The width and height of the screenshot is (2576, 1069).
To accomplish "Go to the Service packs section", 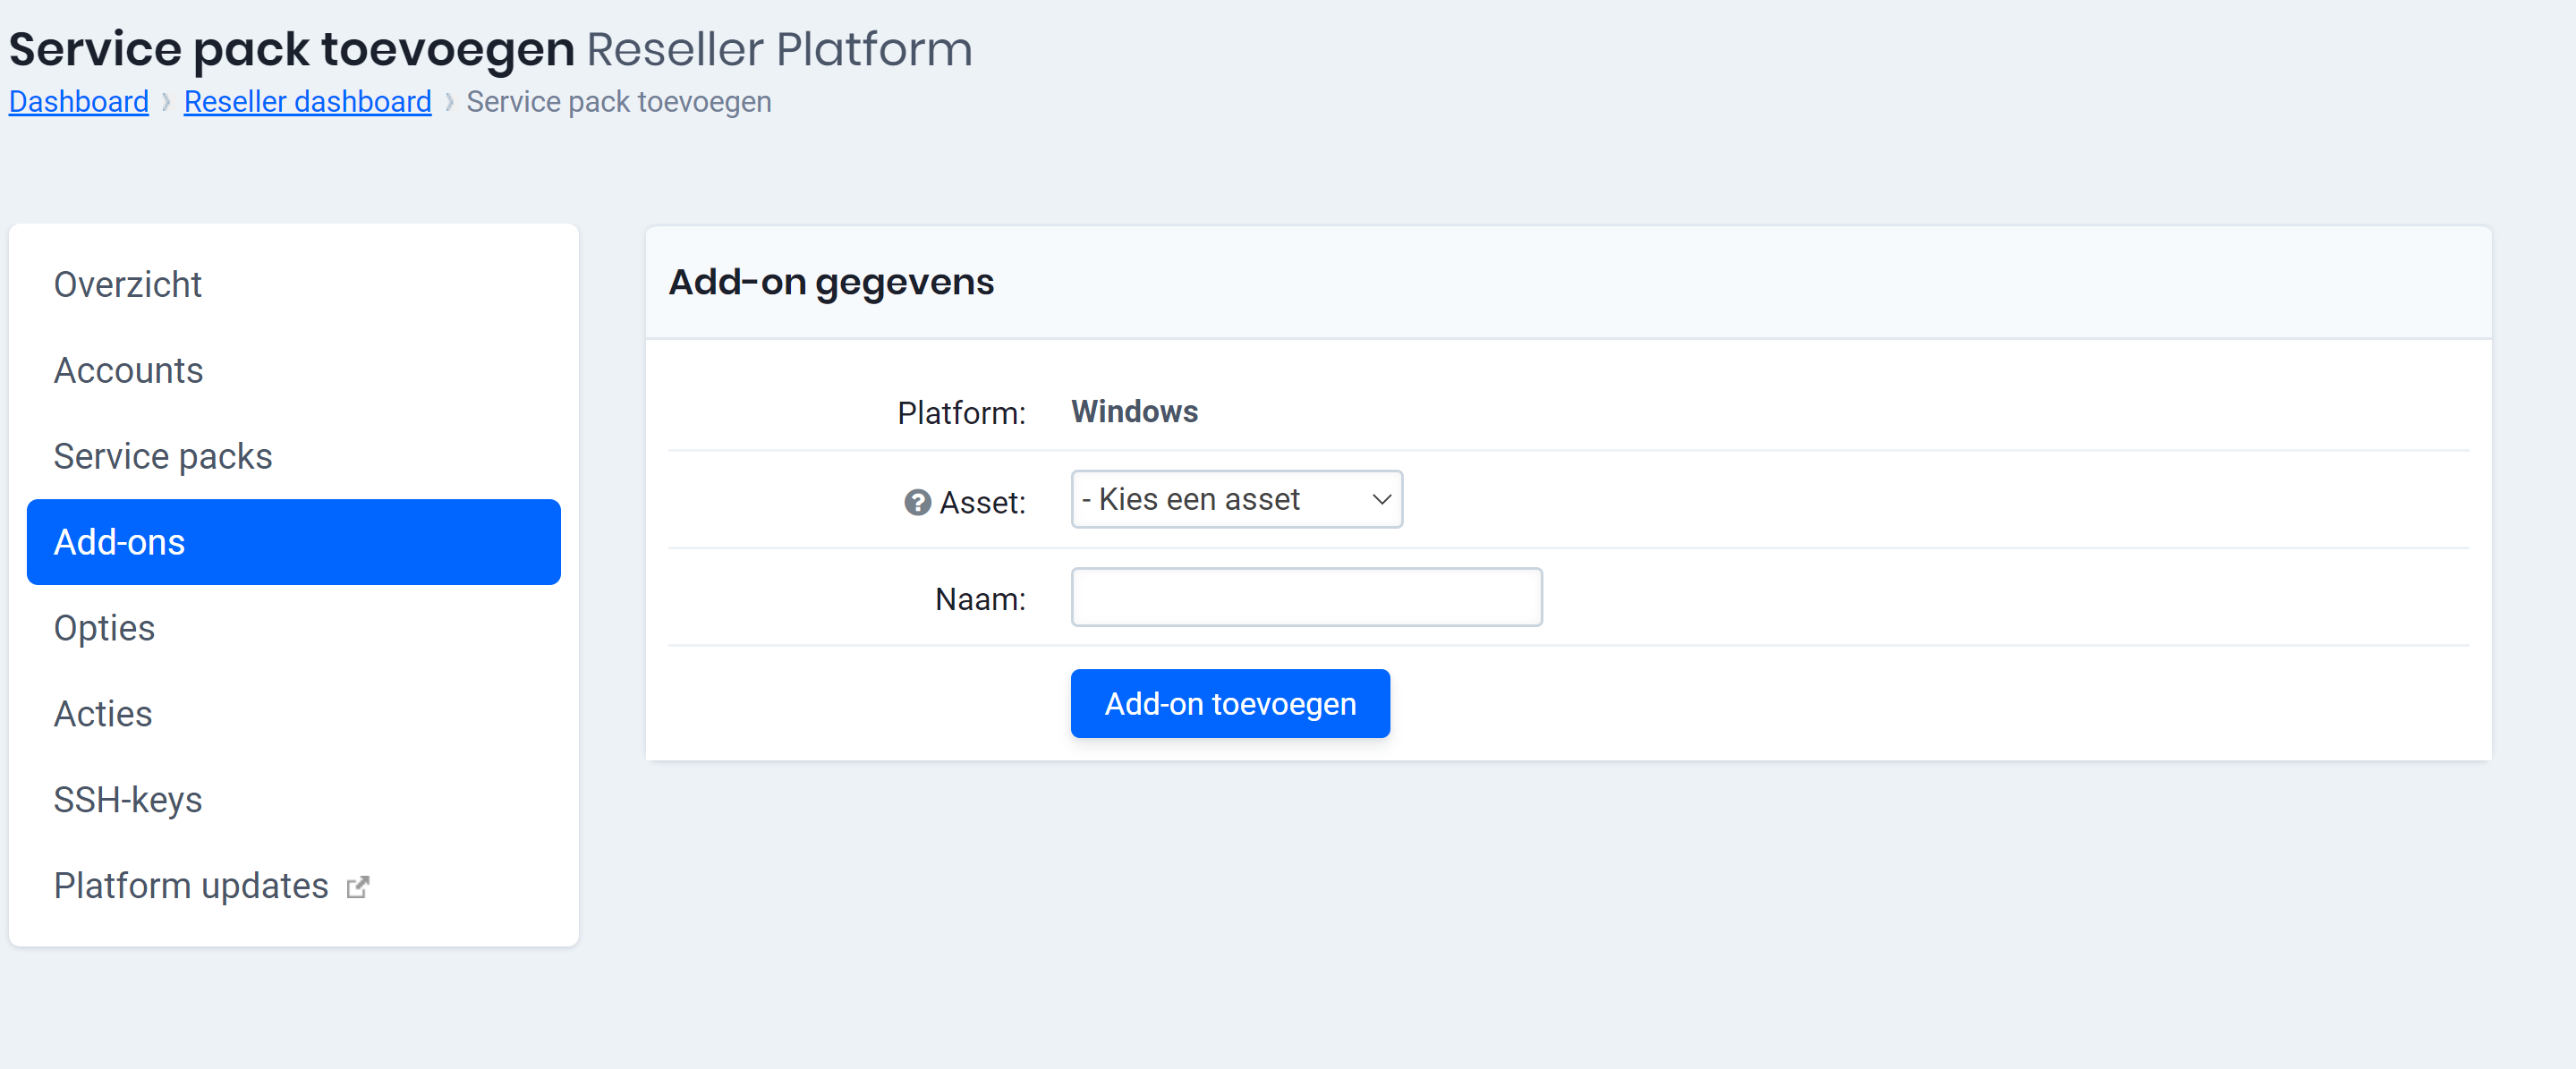I will click(162, 456).
